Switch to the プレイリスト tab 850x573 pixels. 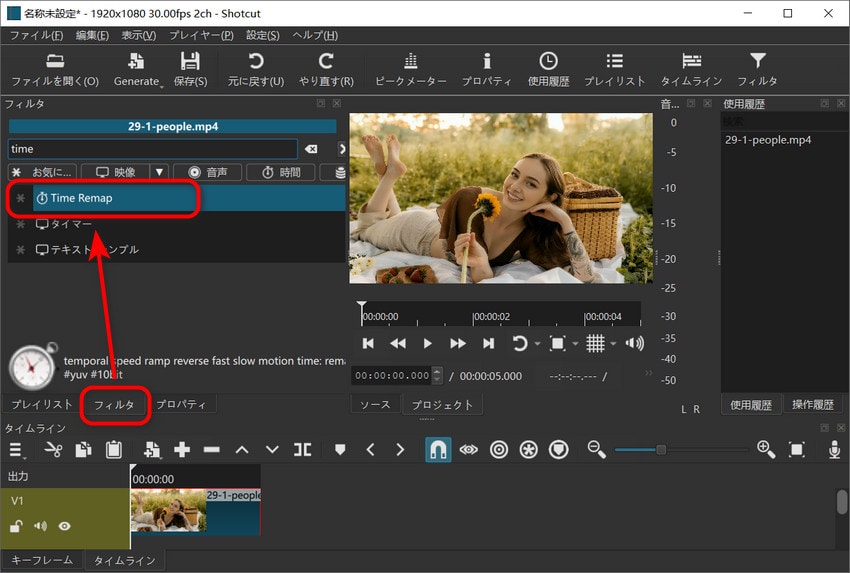[x=42, y=404]
